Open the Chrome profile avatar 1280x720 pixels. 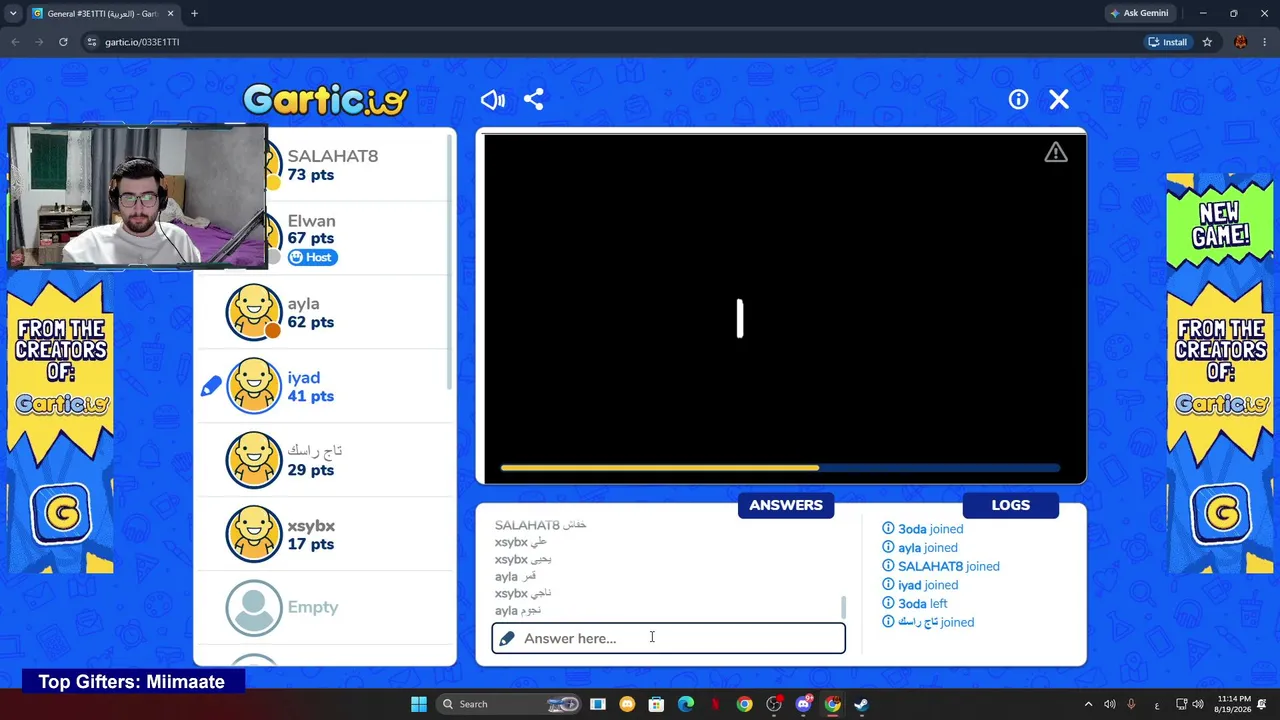pos(1241,42)
